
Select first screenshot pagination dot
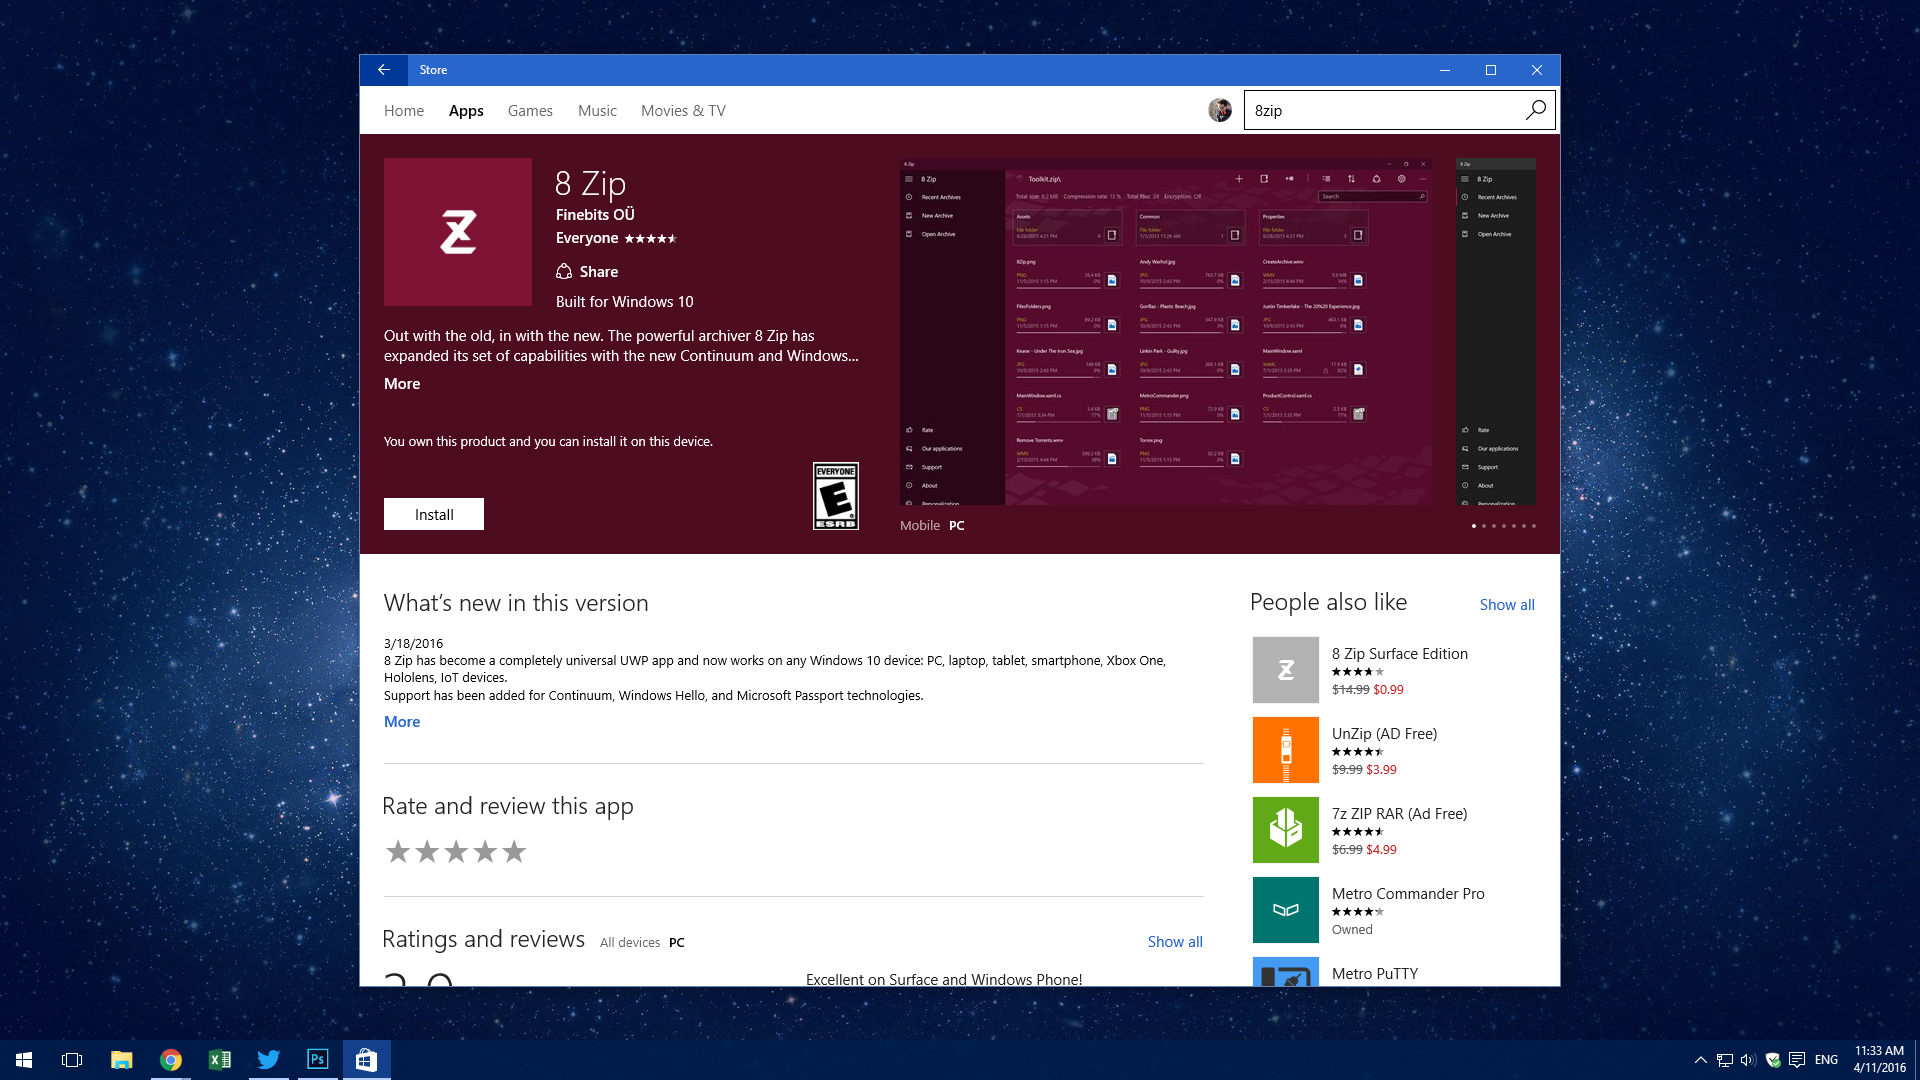point(1473,526)
